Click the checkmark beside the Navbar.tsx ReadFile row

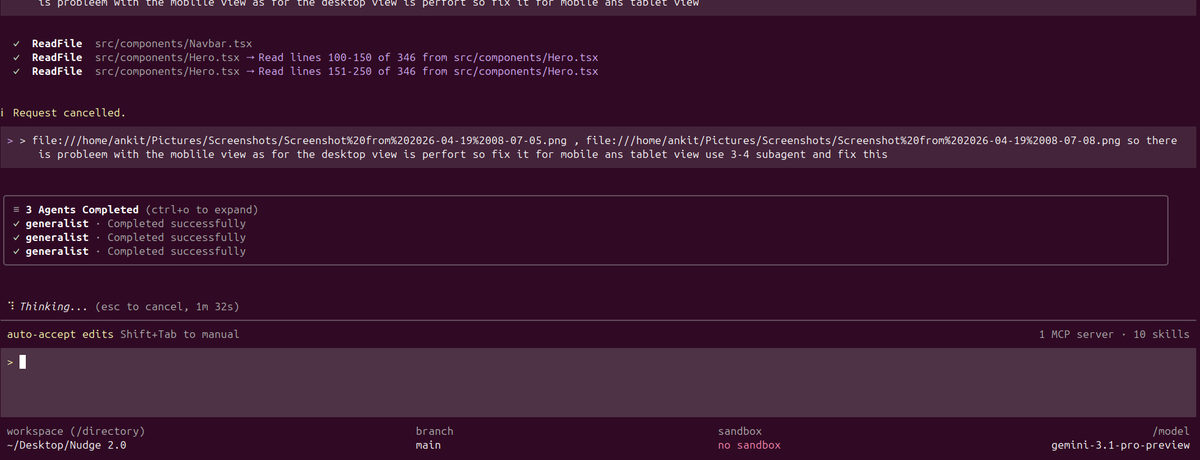(x=18, y=45)
